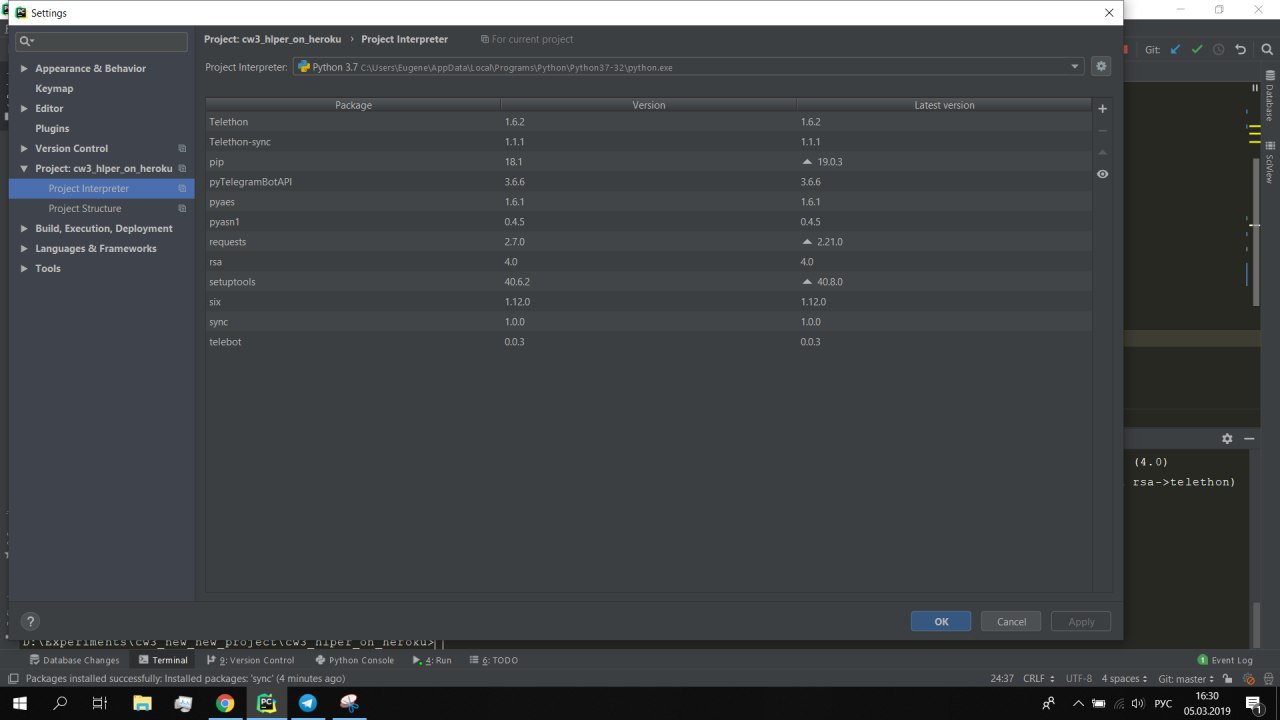Click the search everywhere magnifier icon
1280x720 pixels.
tap(1266, 49)
